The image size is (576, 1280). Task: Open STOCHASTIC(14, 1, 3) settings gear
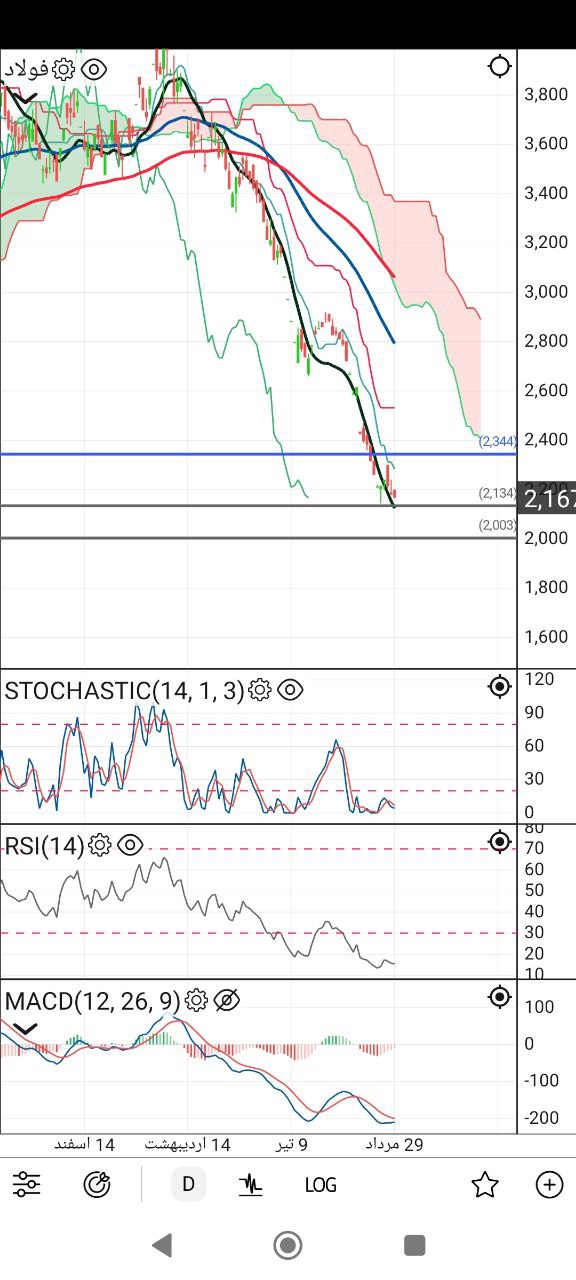pyautogui.click(x=259, y=690)
